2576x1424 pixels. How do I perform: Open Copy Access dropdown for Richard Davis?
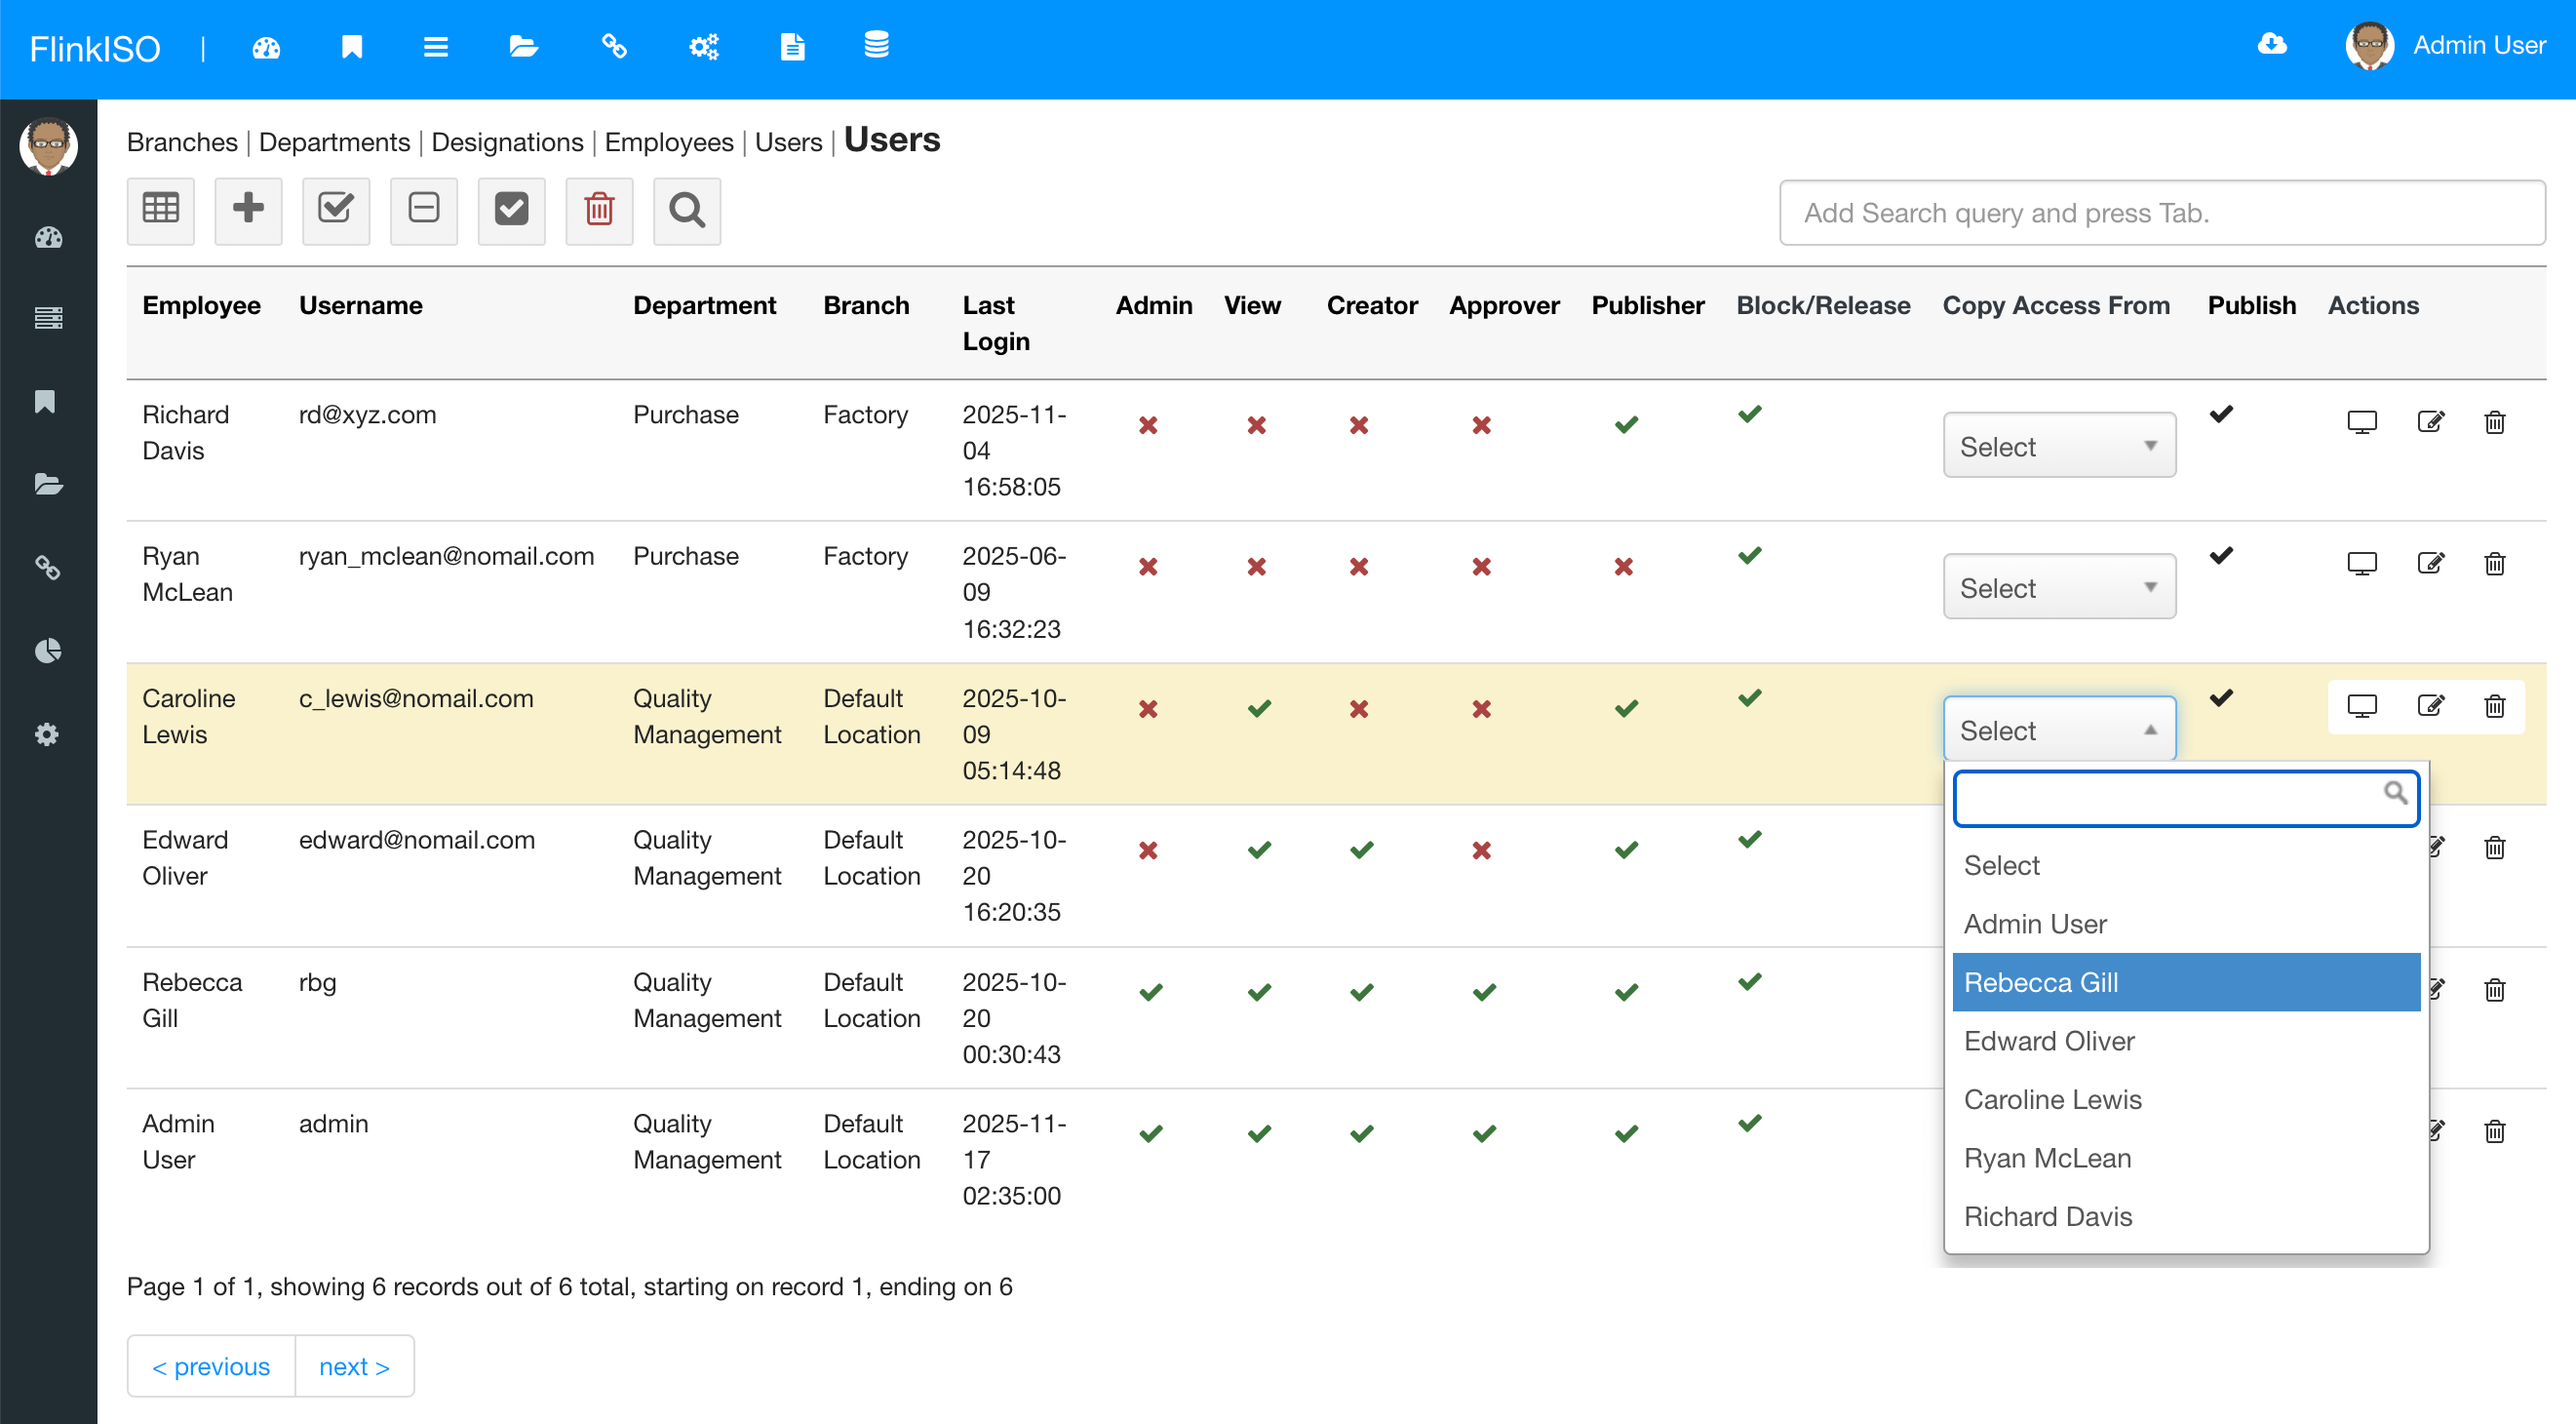(2058, 446)
